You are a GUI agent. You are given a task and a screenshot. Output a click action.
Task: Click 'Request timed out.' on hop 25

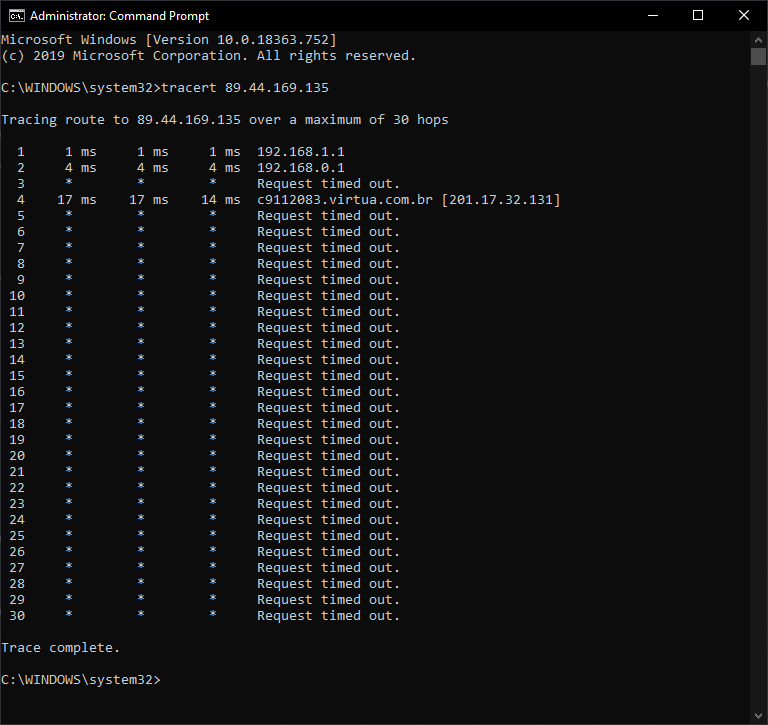(328, 536)
